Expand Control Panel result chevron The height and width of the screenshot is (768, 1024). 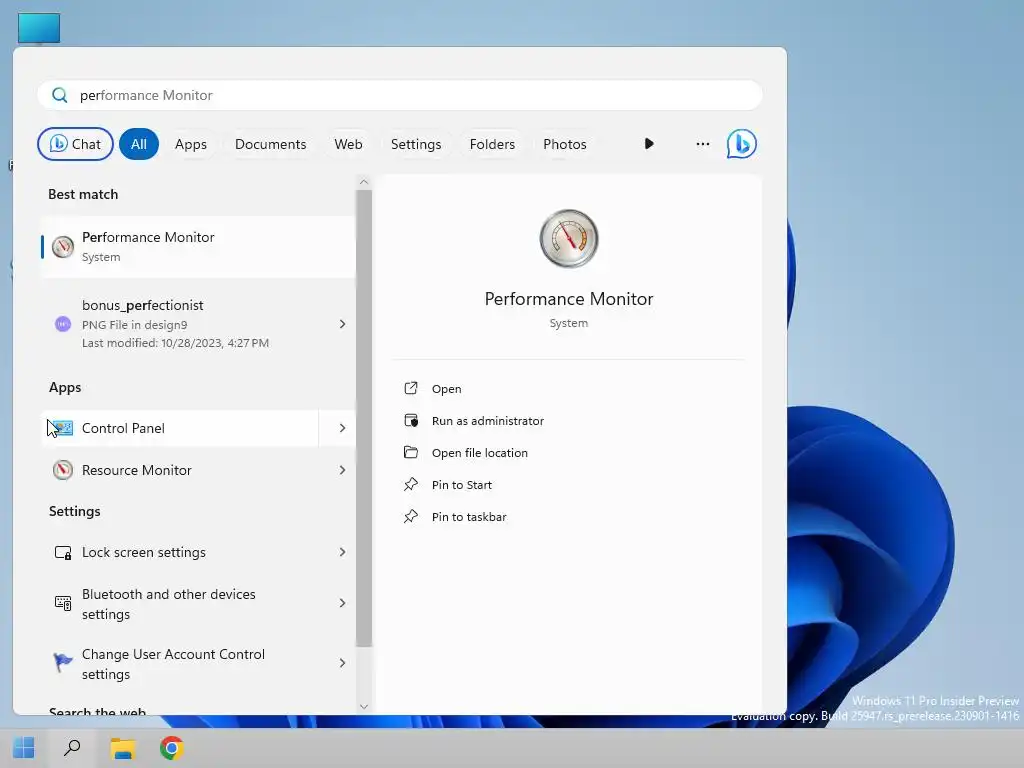(342, 428)
